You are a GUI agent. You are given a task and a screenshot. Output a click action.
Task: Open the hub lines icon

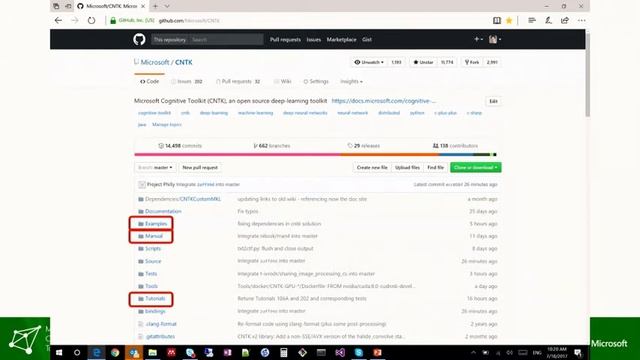532,20
